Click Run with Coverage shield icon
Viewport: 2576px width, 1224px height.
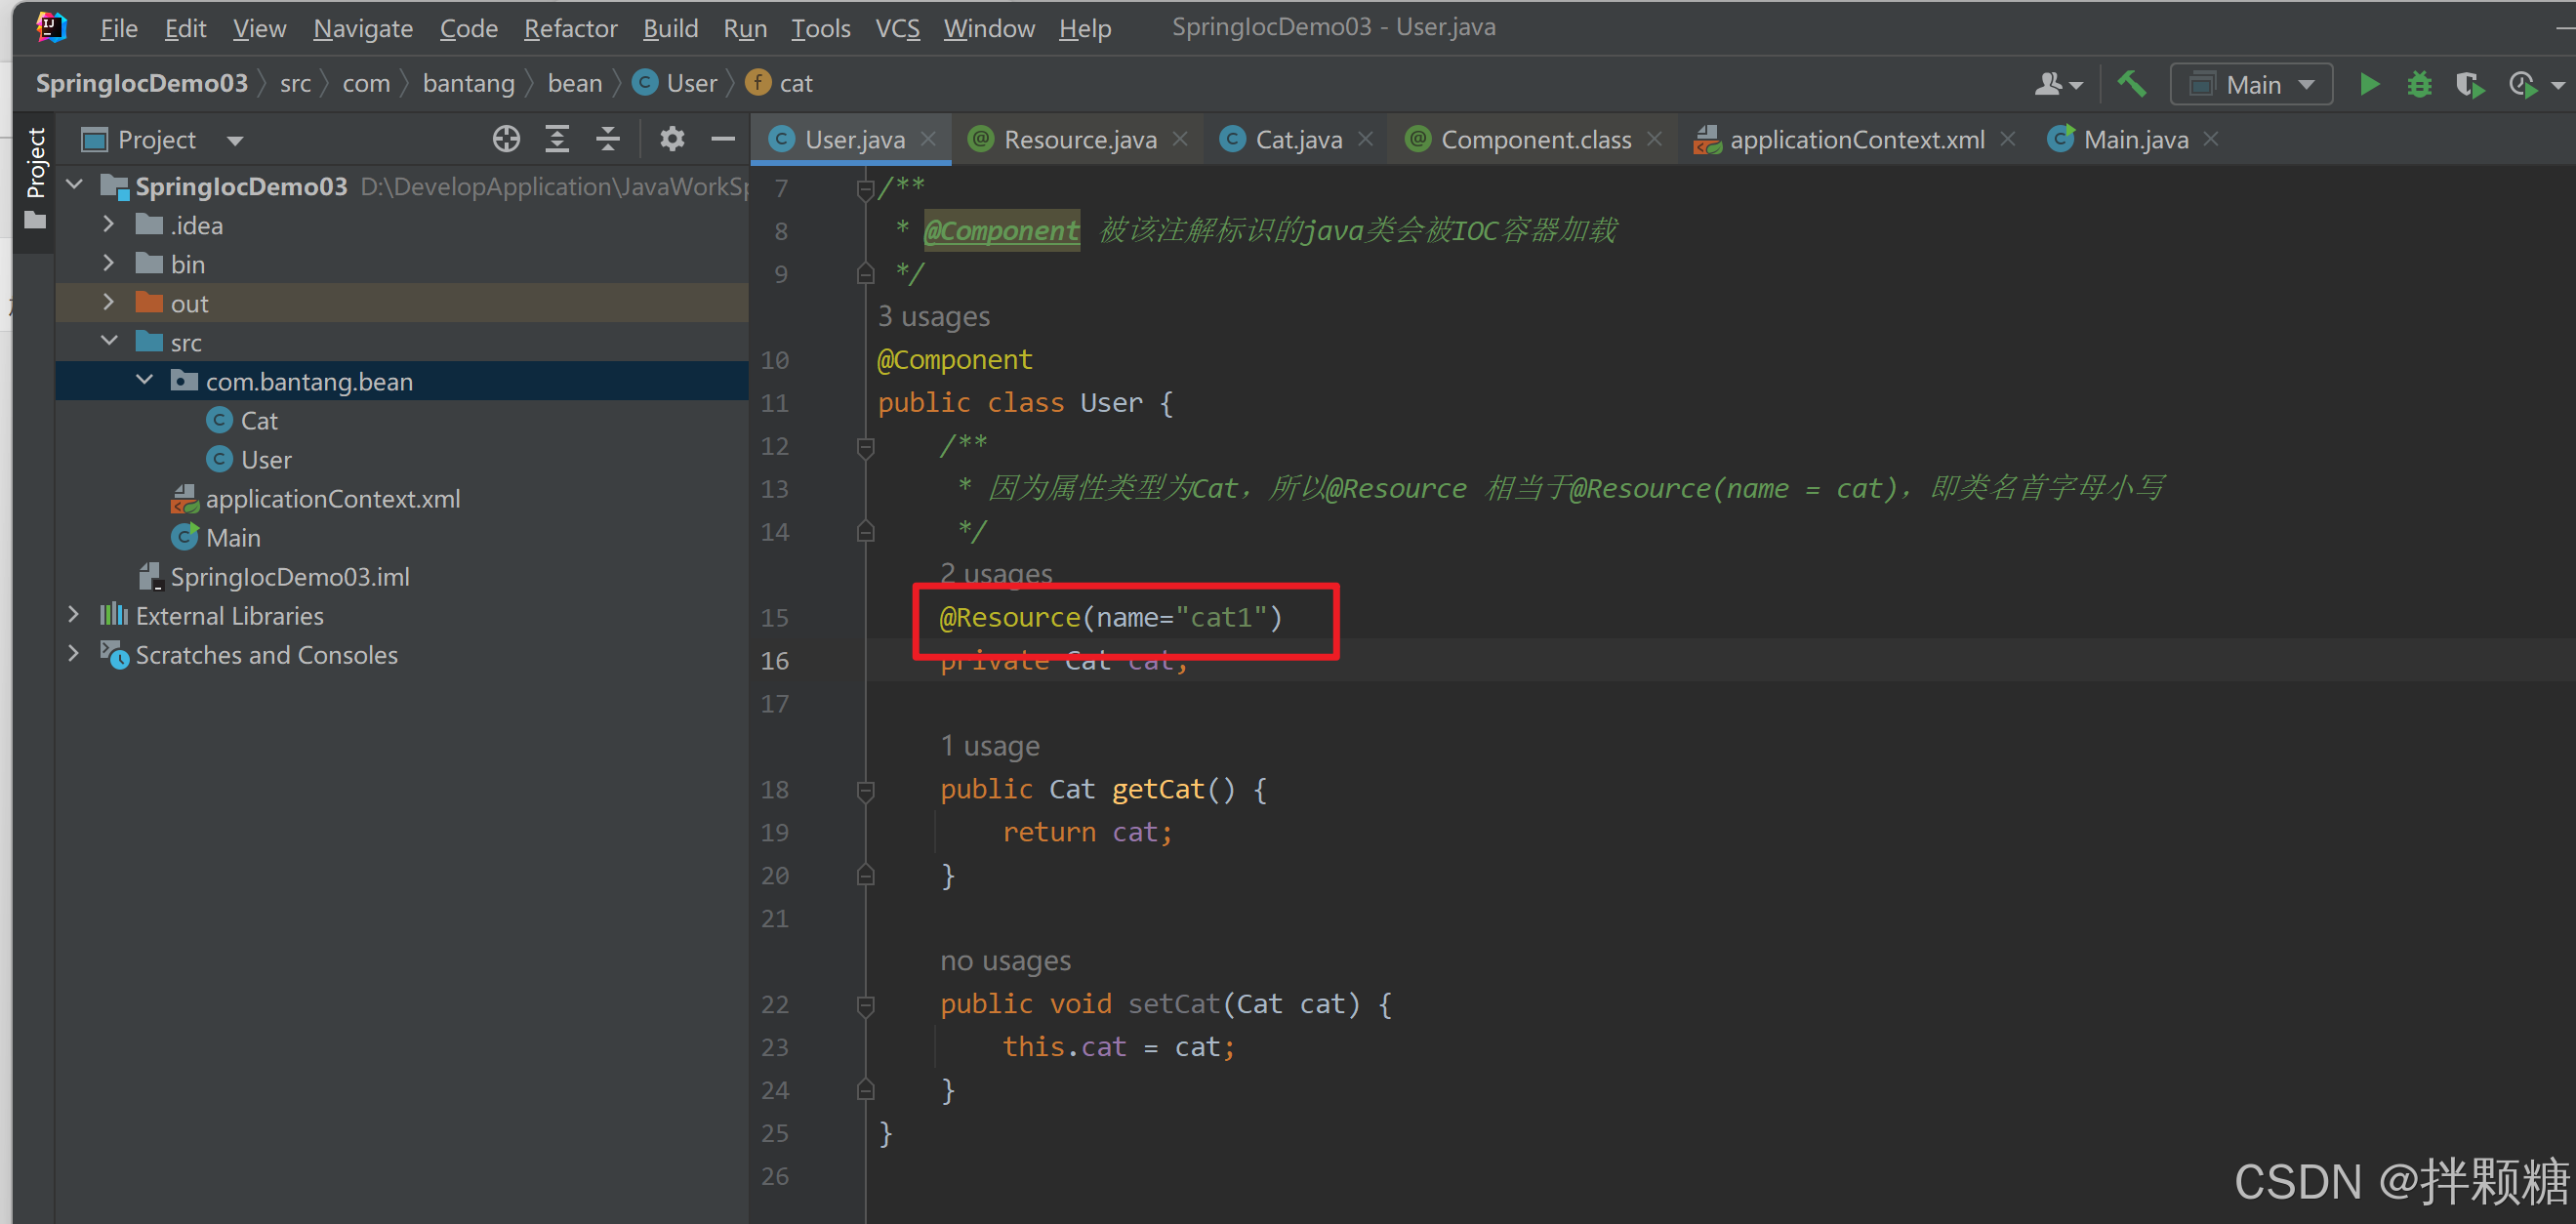[2468, 84]
